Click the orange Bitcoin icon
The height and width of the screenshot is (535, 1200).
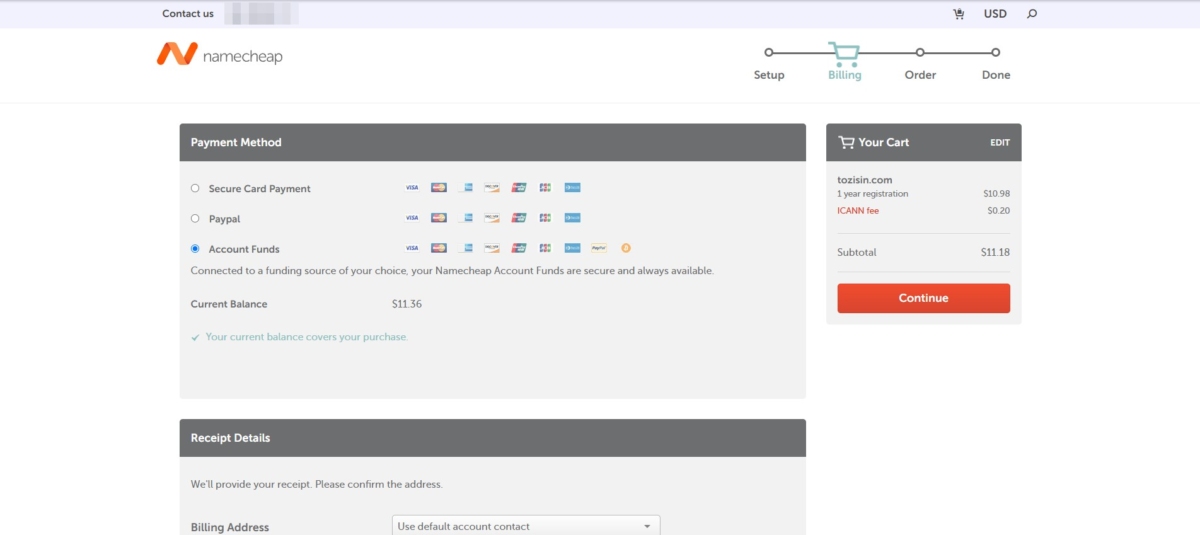(626, 247)
